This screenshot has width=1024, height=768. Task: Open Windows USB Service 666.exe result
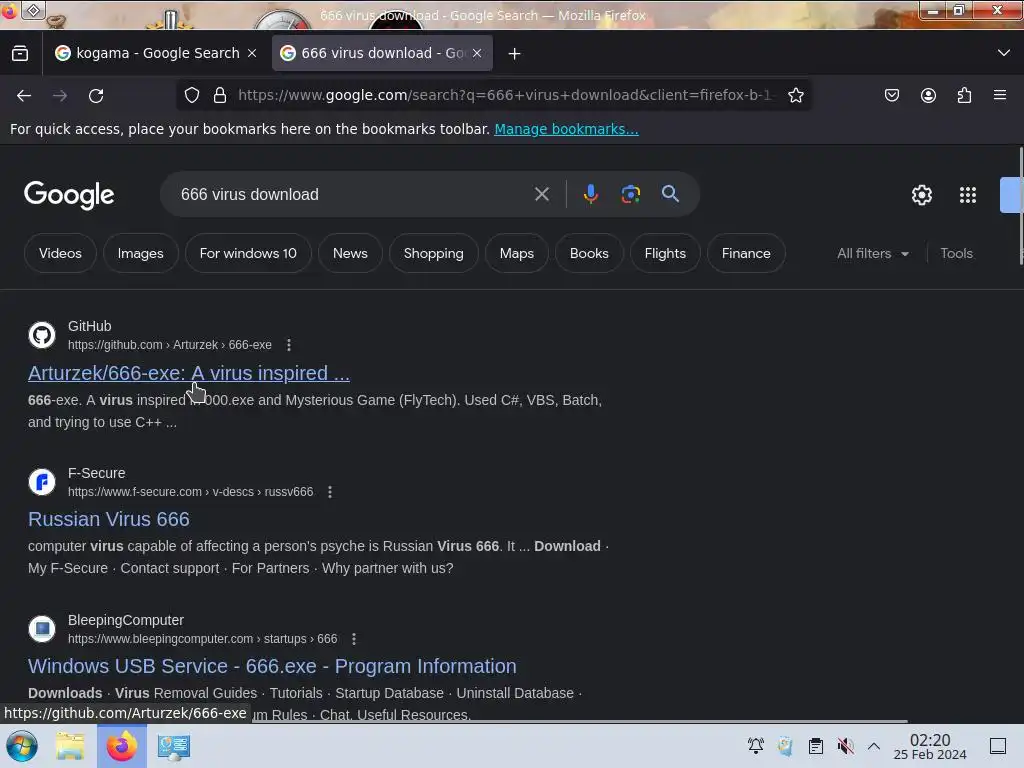click(272, 666)
